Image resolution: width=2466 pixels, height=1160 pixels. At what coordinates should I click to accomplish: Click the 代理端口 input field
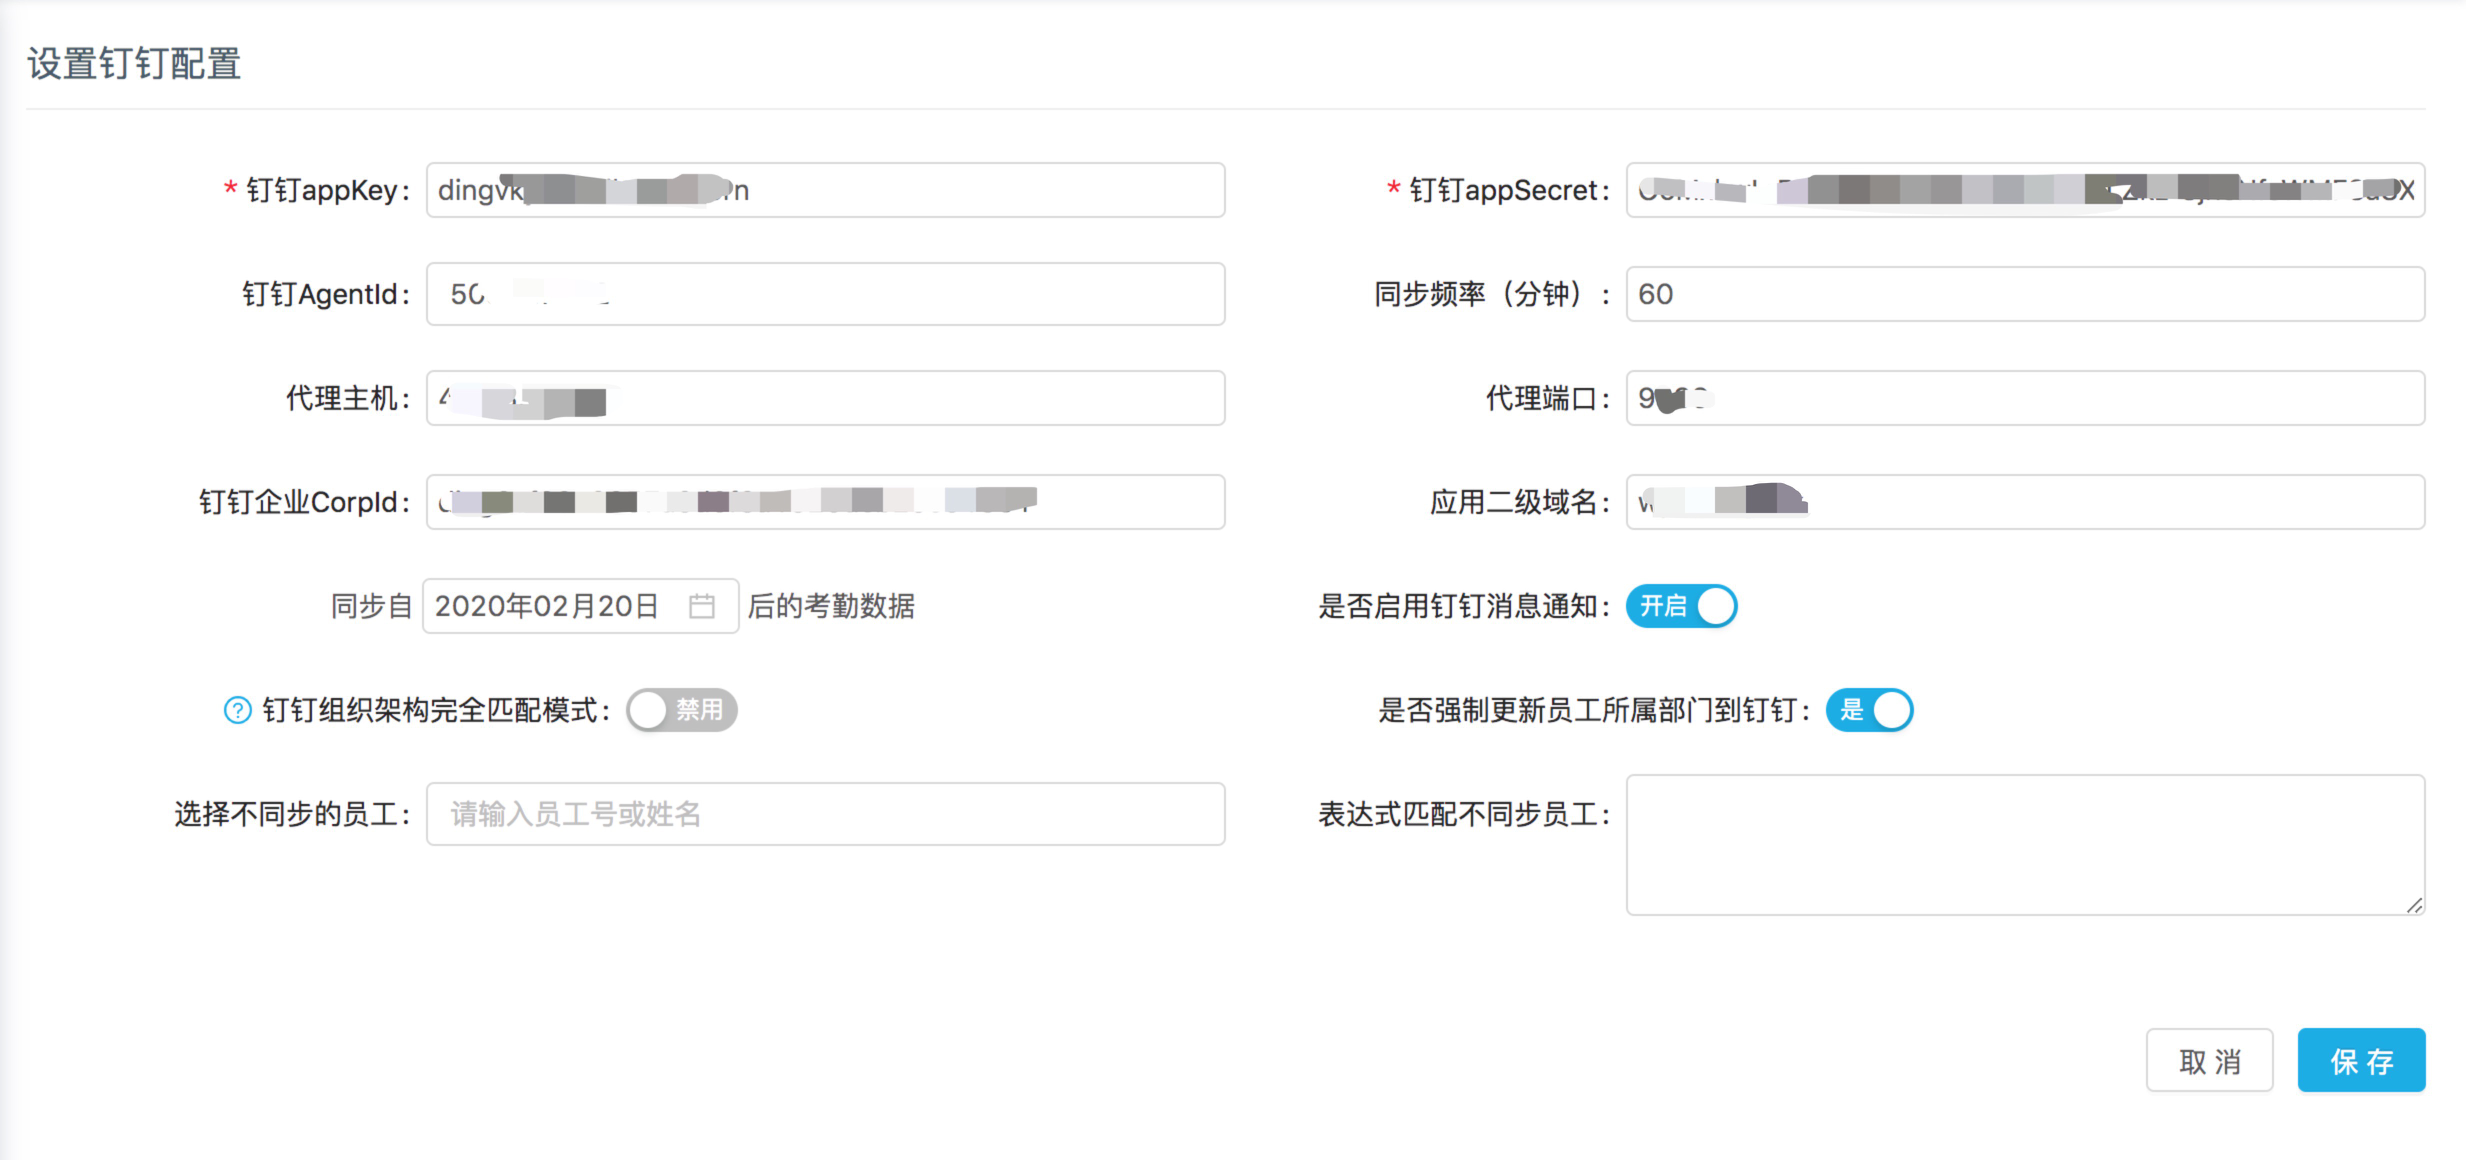(2025, 398)
